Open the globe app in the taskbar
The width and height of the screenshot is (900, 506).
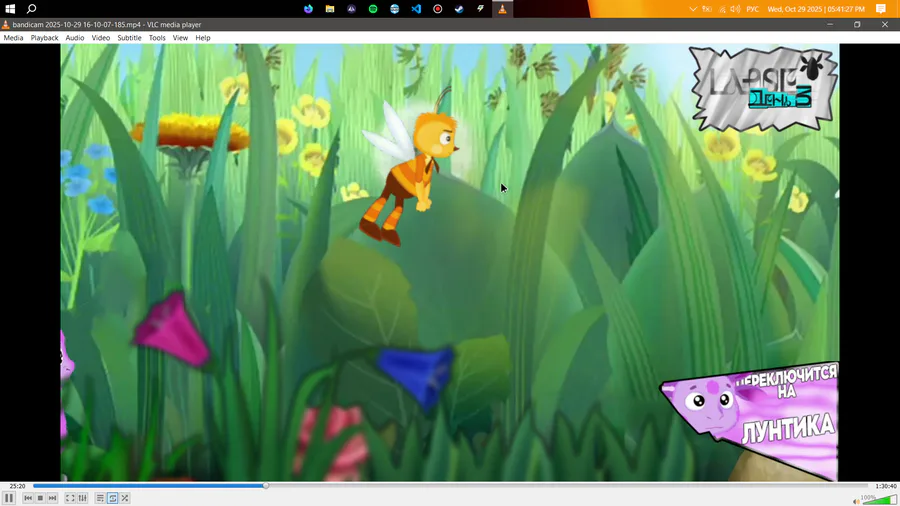click(394, 9)
